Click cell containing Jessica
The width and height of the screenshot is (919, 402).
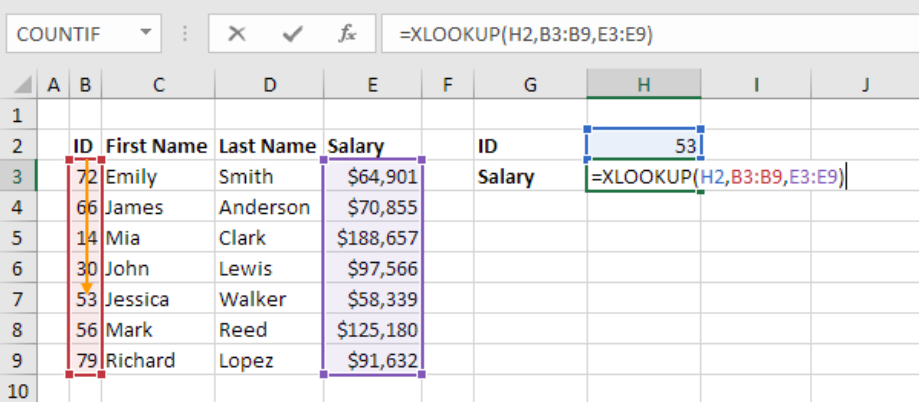tap(158, 299)
